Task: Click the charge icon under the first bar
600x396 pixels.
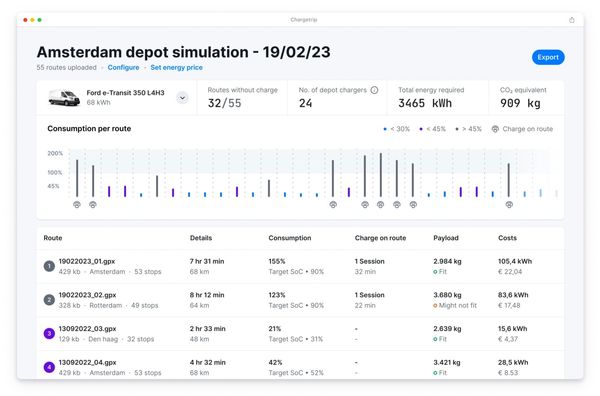Action: 77,205
